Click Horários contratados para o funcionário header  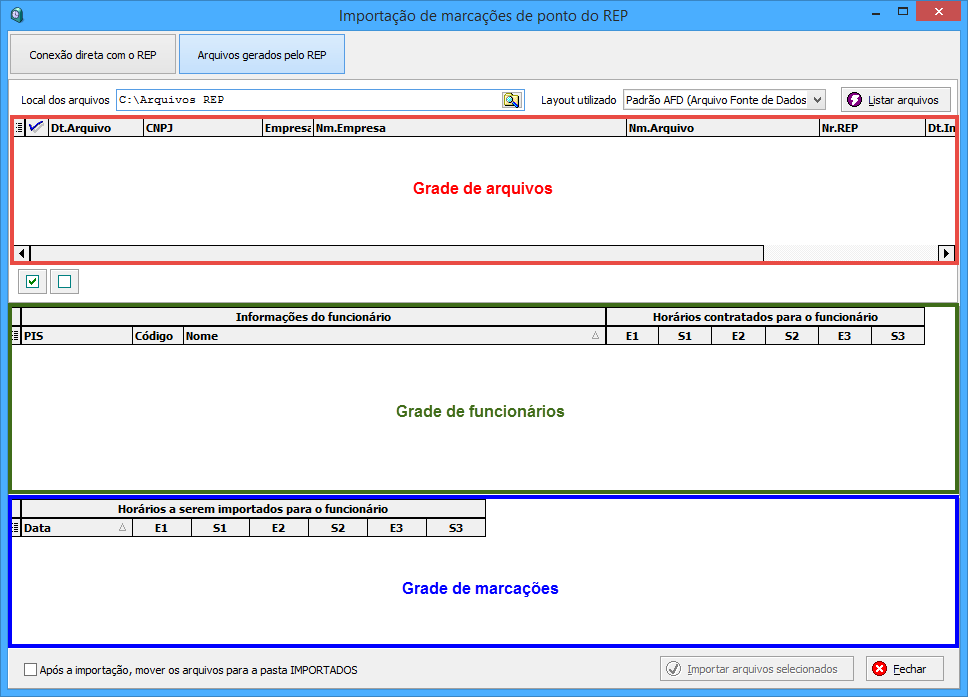coord(766,317)
